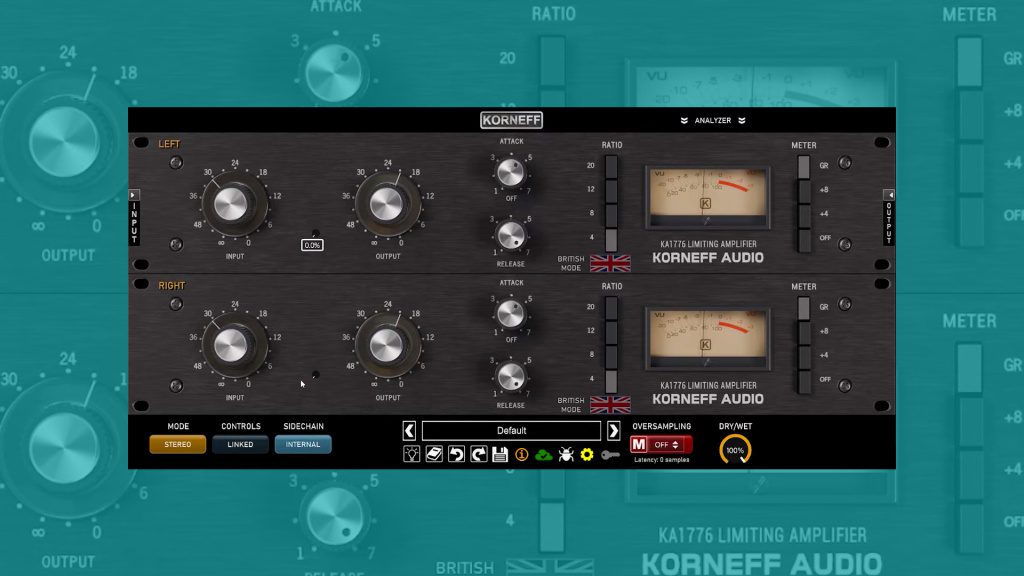Redo the change with the redo arrow

coord(478,454)
